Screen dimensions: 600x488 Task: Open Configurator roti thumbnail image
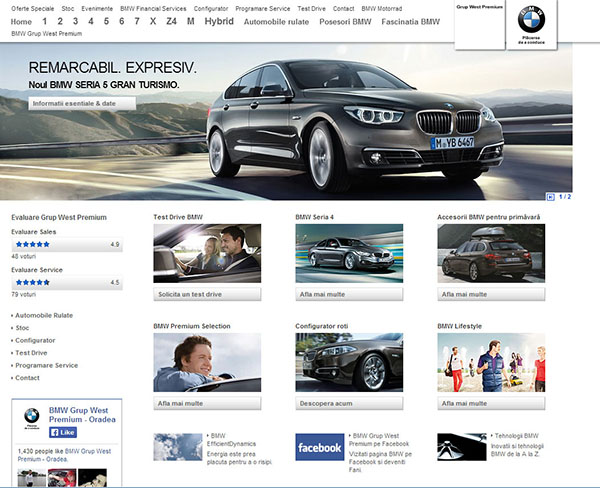tap(349, 362)
